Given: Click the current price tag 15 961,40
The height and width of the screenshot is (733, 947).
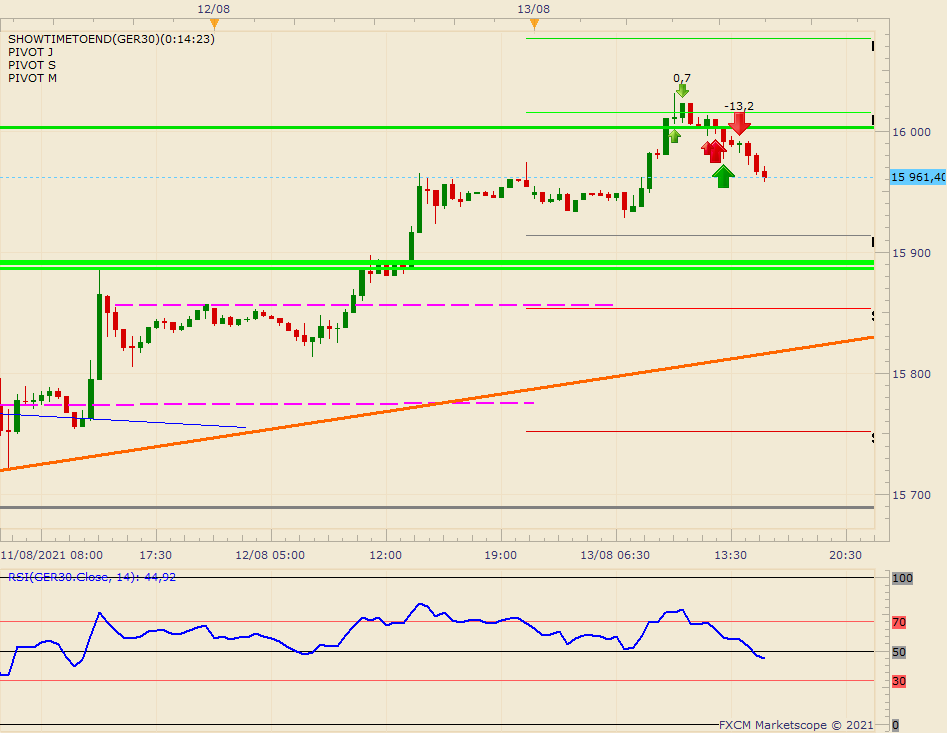Looking at the screenshot, I should click(x=918, y=177).
